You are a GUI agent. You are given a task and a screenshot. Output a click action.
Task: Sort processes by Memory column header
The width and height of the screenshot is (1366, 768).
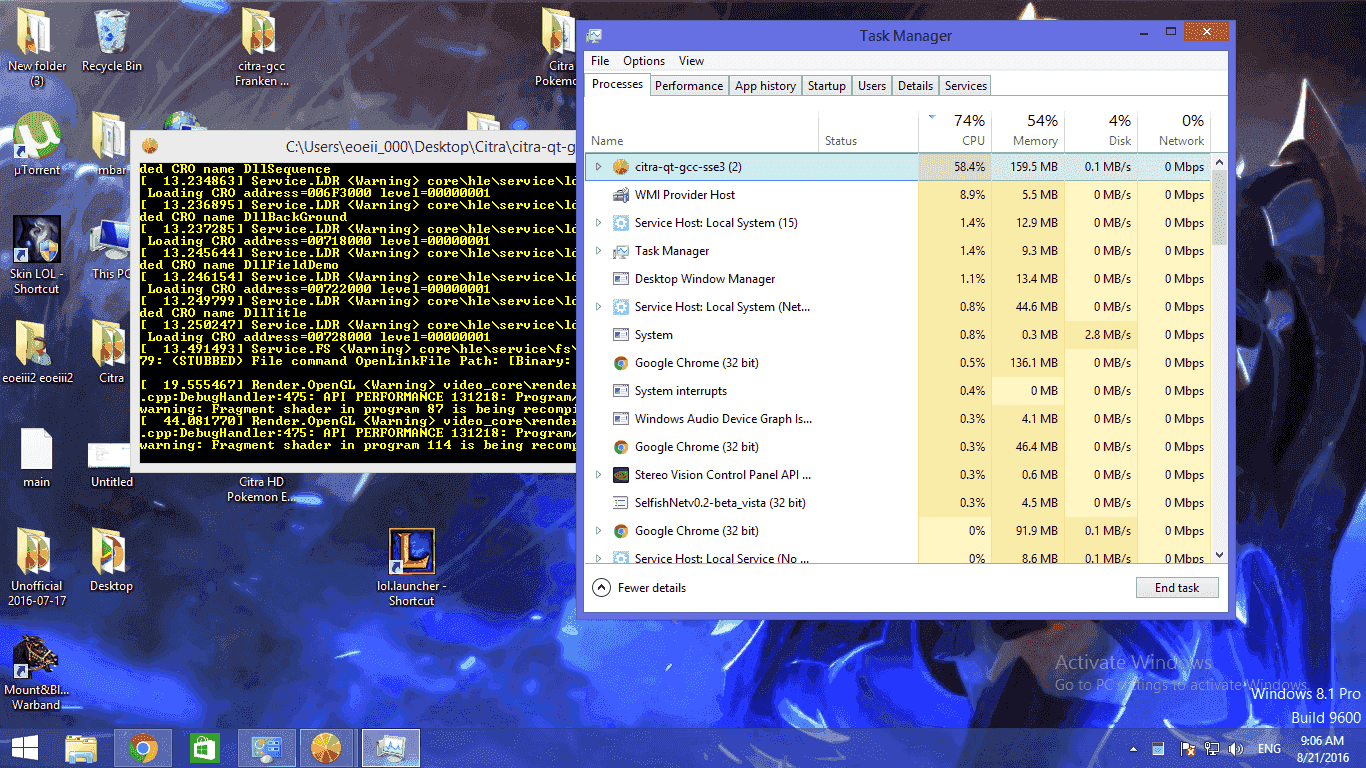click(x=1028, y=130)
